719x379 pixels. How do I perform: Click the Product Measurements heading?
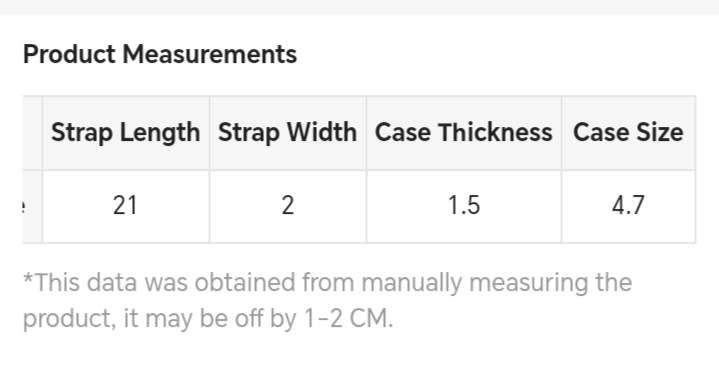pos(160,54)
